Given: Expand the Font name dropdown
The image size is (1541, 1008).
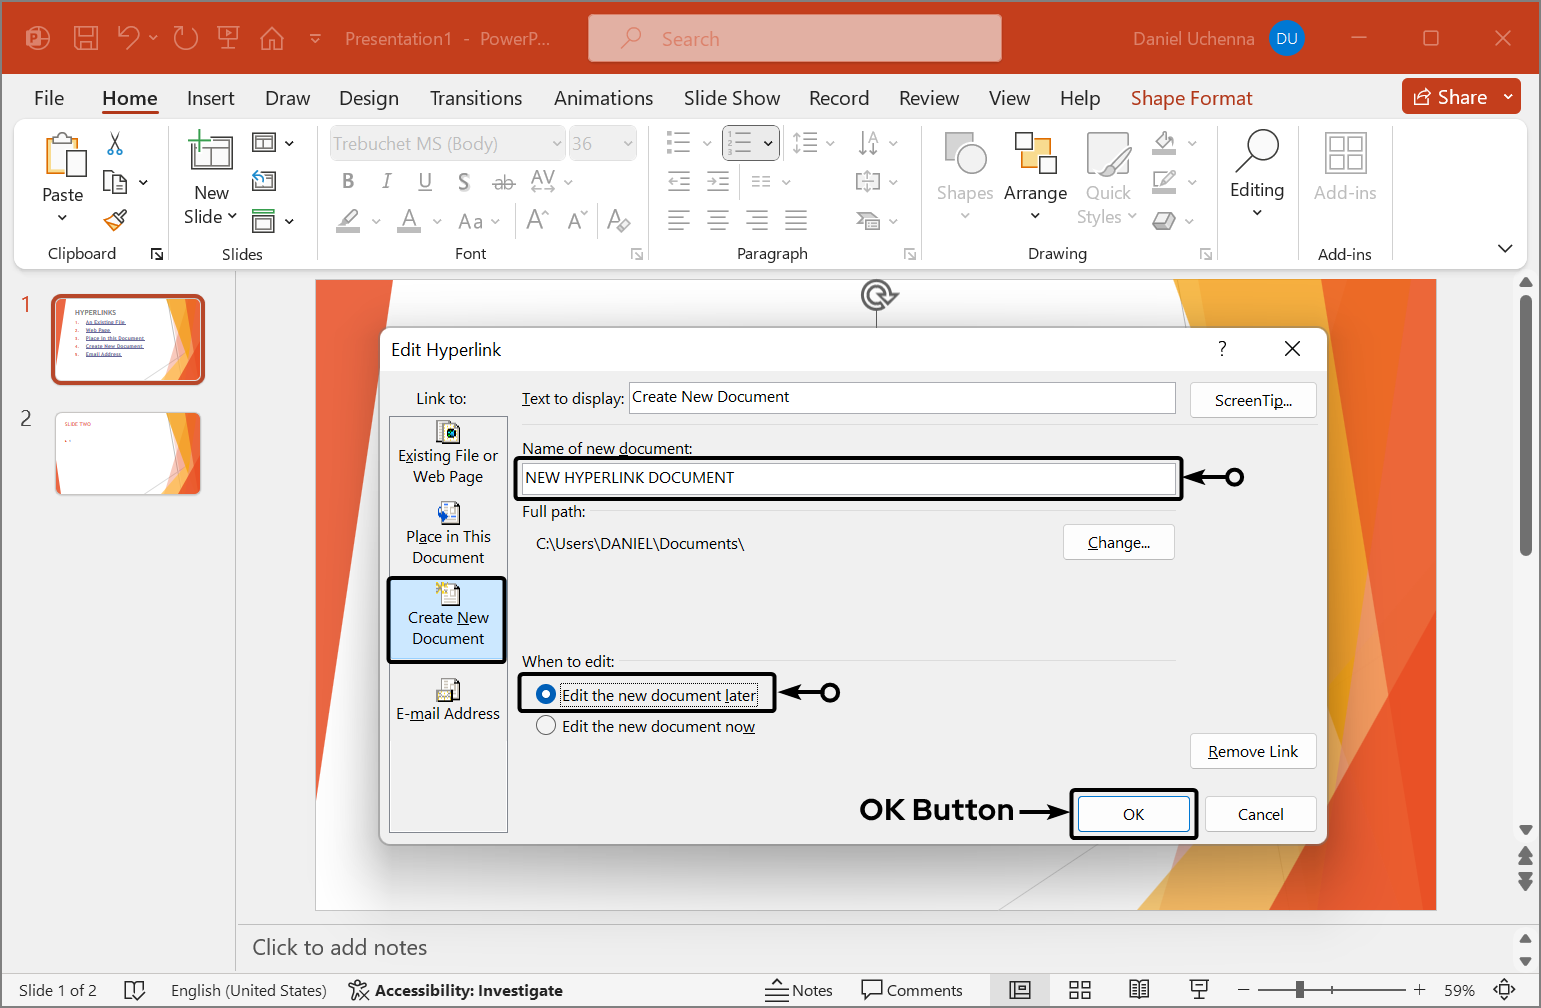Looking at the screenshot, I should 557,144.
